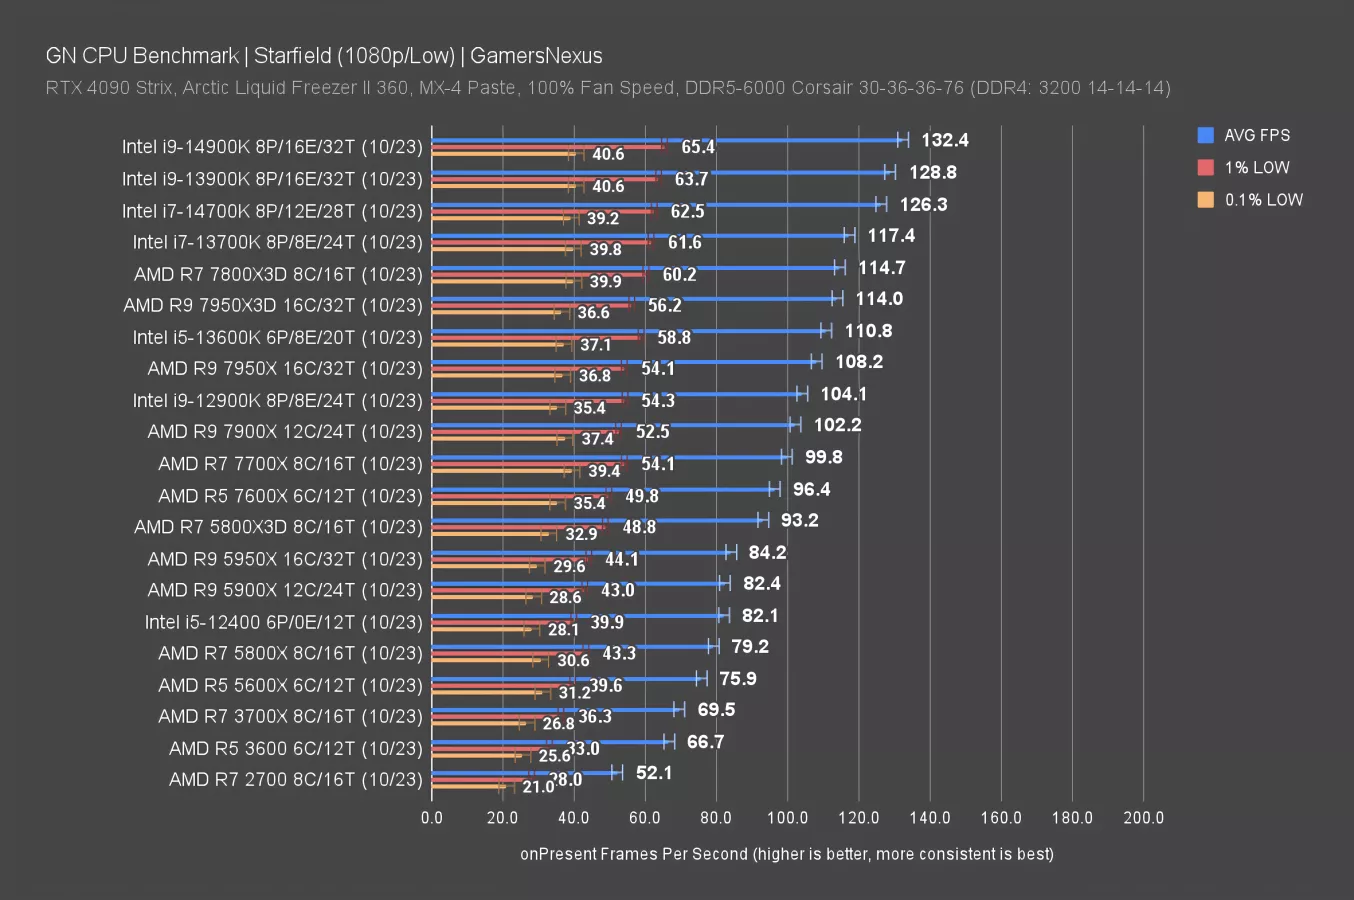1354x900 pixels.
Task: Select the 65.4 one-percent-low value
Action: tap(698, 147)
